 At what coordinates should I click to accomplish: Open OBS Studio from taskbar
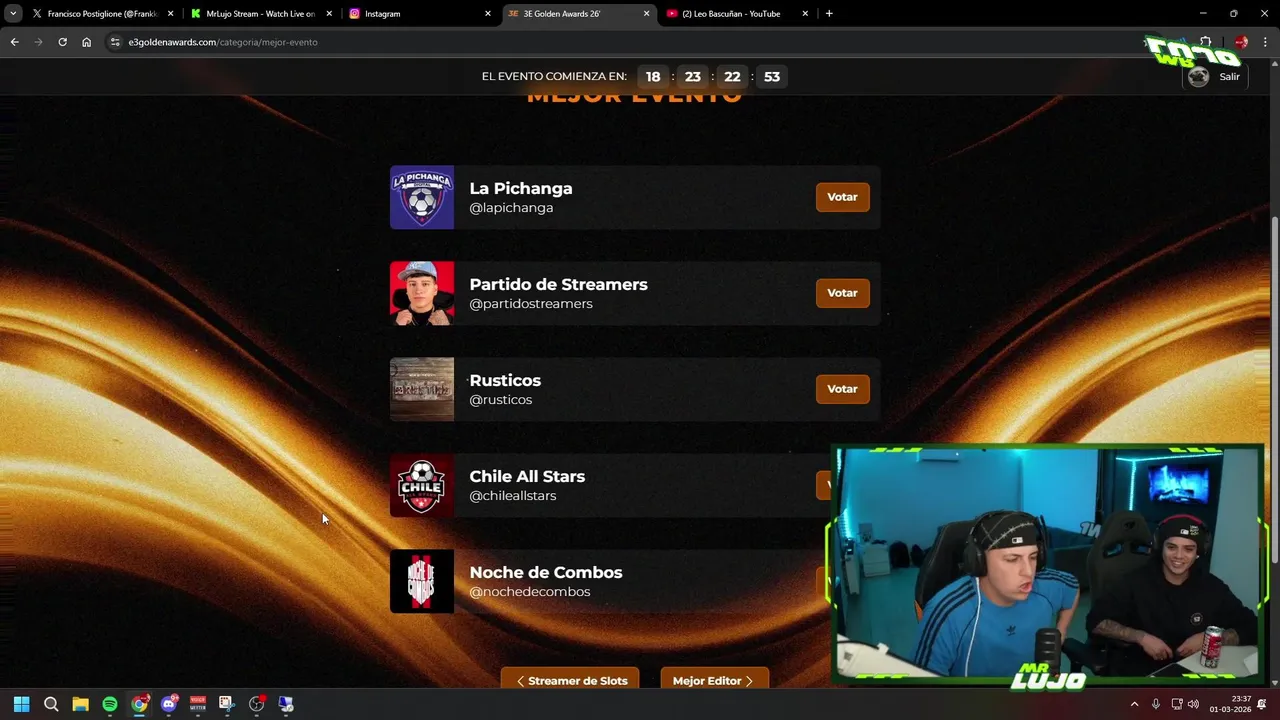click(257, 704)
